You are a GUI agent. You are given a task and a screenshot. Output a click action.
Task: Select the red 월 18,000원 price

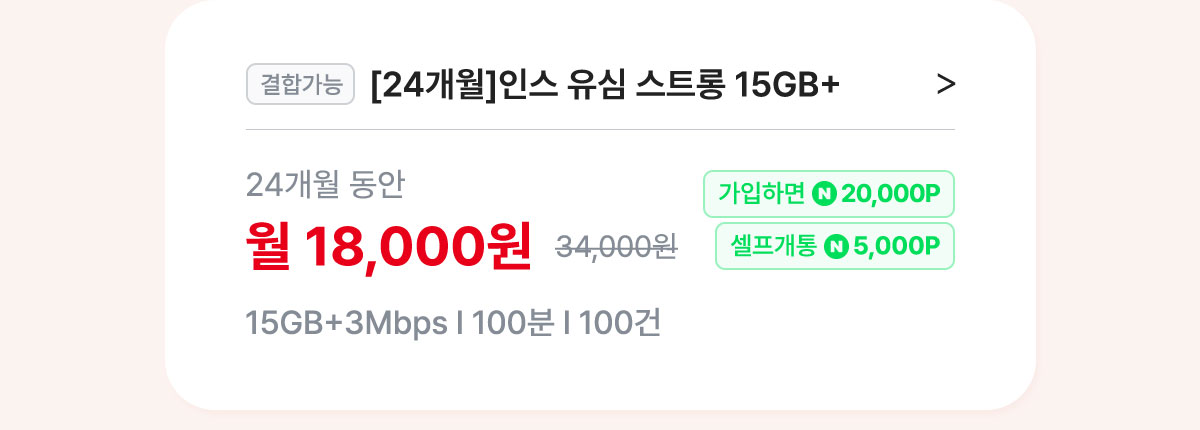click(x=389, y=246)
